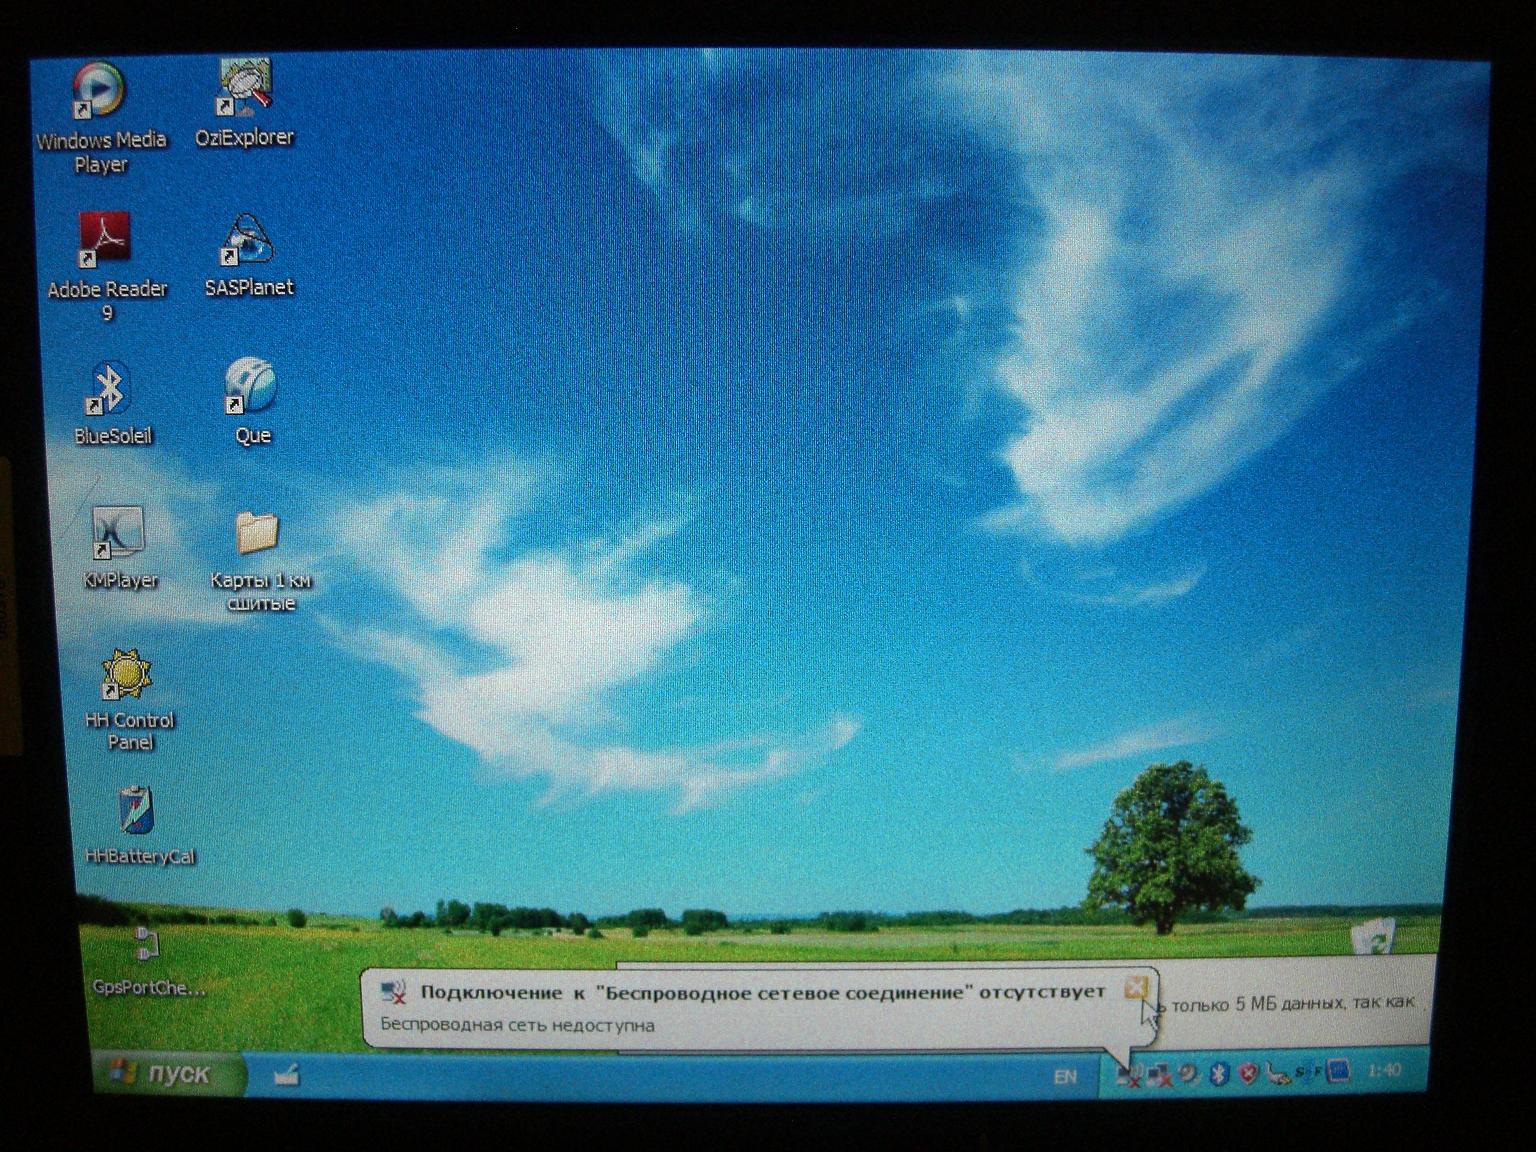Click the clock showing 1:40
Viewport: 1536px width, 1152px height.
point(1384,1071)
